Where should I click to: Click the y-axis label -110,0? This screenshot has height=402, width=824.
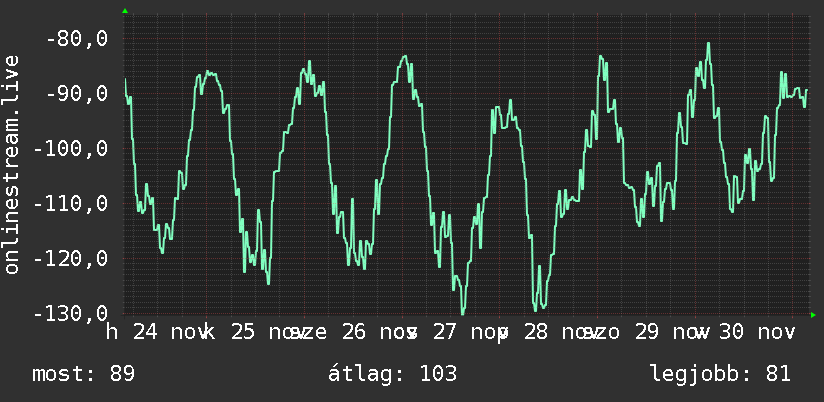coord(70,203)
